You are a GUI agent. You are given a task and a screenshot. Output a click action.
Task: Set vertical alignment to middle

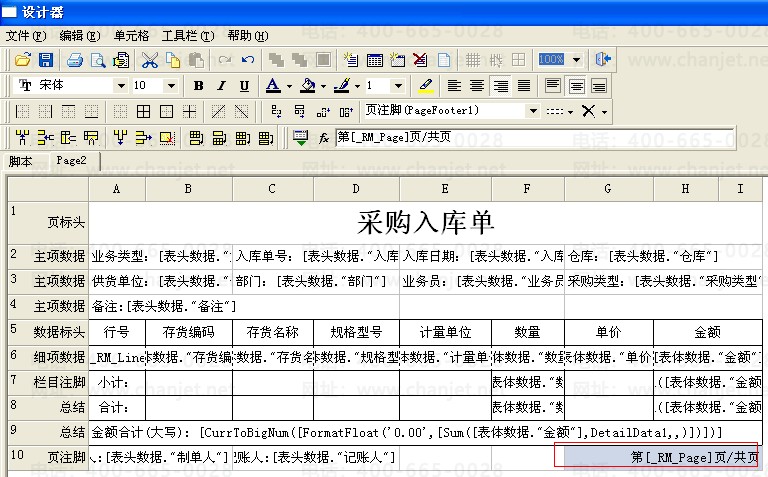click(x=576, y=86)
